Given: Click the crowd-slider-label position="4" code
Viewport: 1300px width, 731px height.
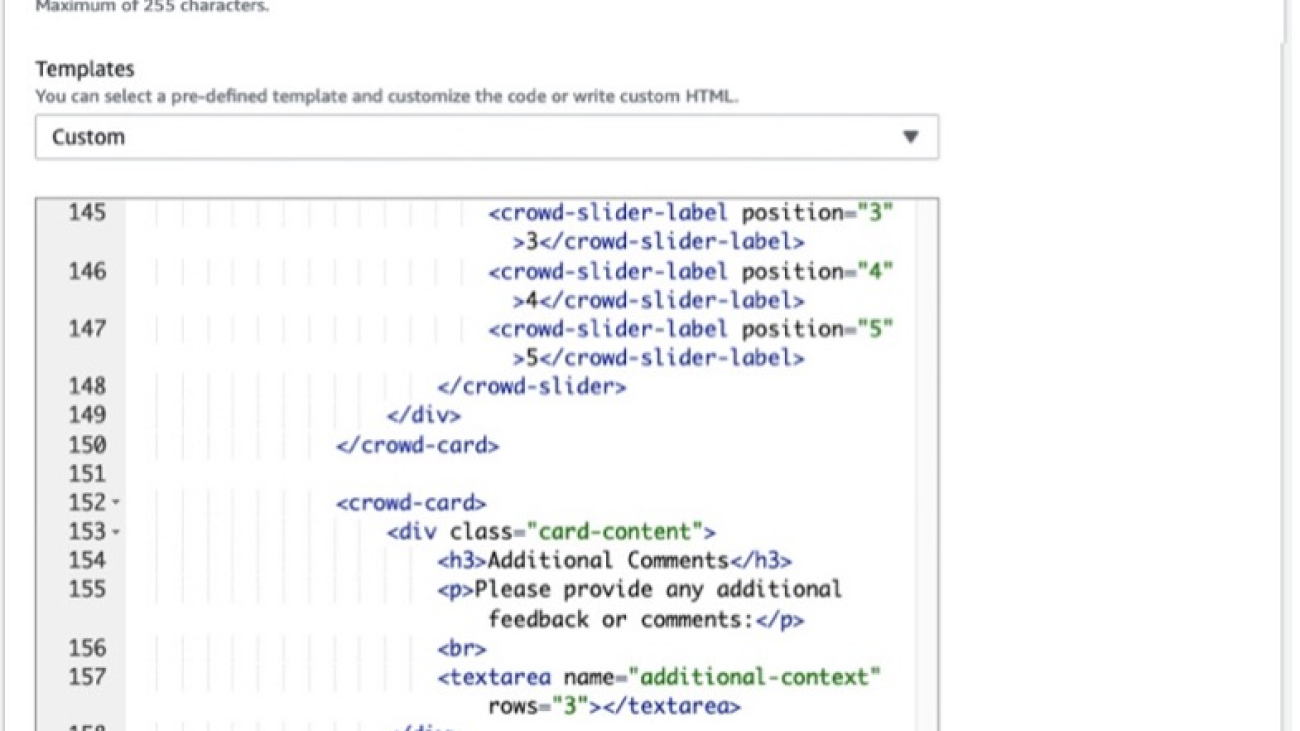Looking at the screenshot, I should pyautogui.click(x=691, y=271).
